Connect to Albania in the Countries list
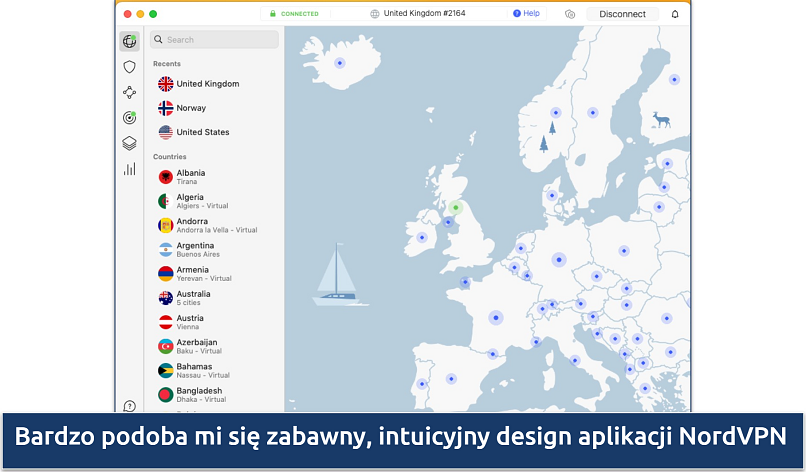806x472 pixels. tap(191, 177)
